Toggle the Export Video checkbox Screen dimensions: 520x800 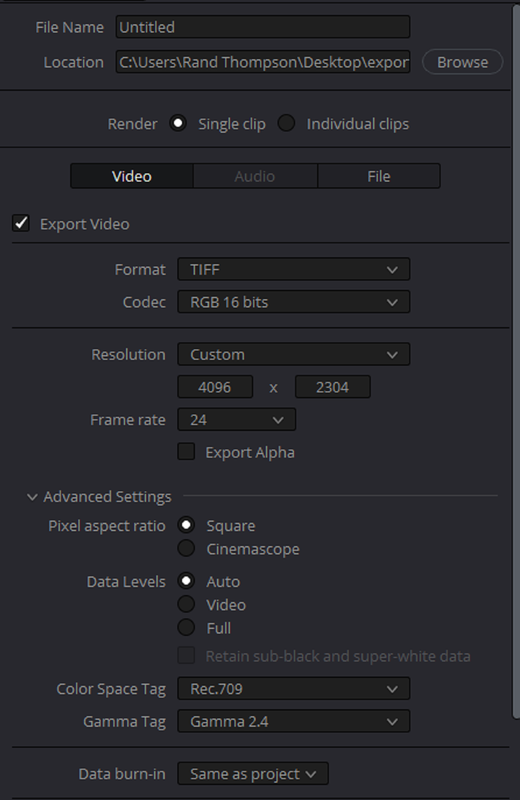pos(21,223)
